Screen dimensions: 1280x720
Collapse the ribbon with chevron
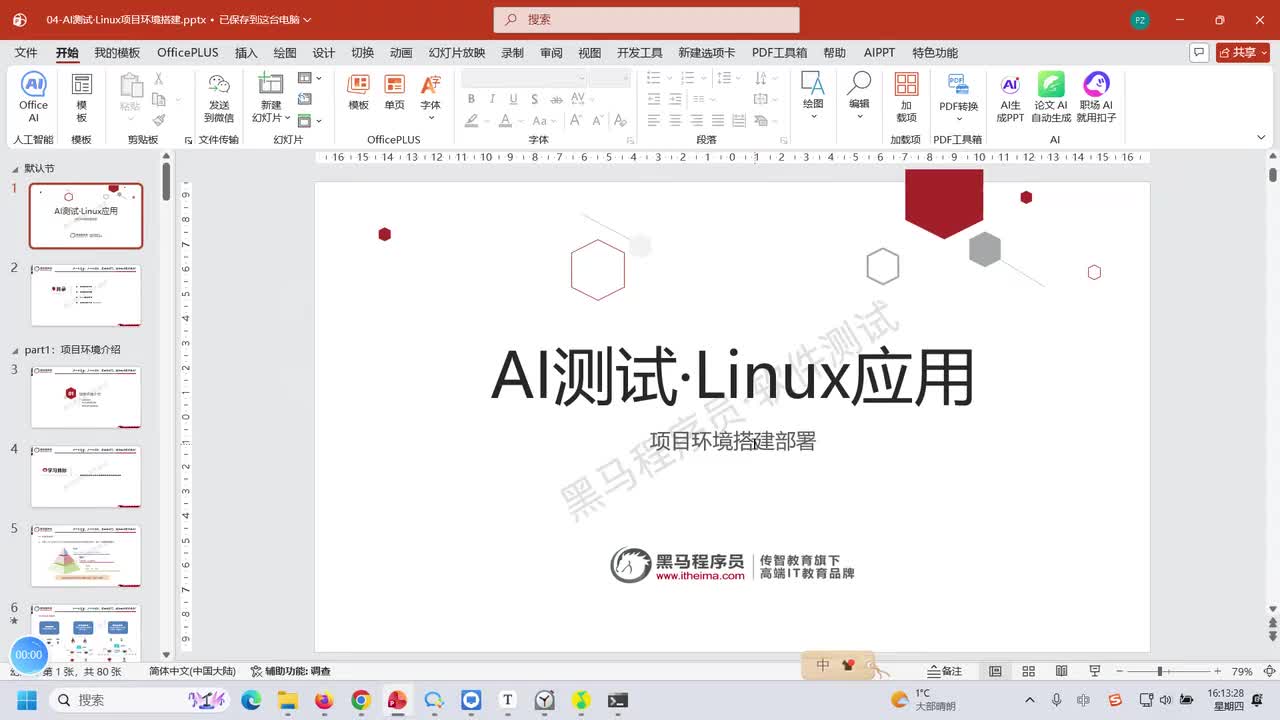tap(1262, 139)
